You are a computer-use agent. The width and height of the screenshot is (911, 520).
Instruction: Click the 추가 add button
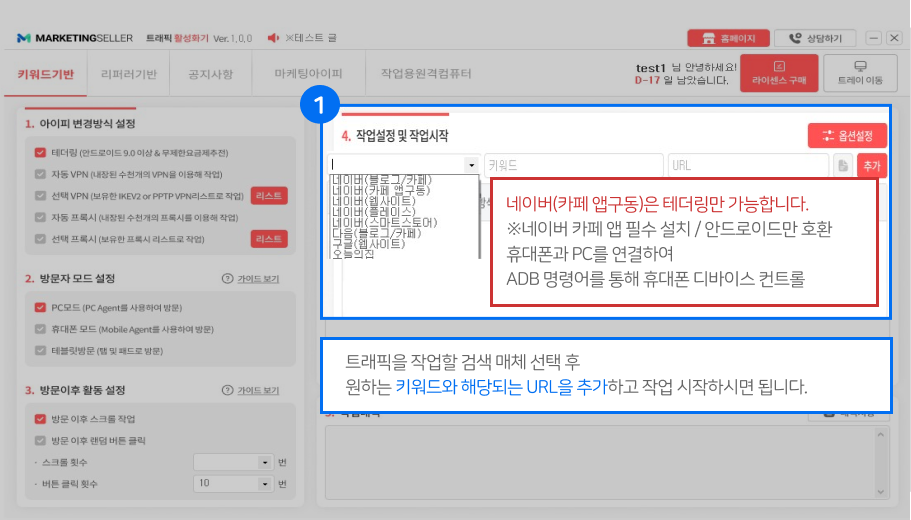click(871, 166)
